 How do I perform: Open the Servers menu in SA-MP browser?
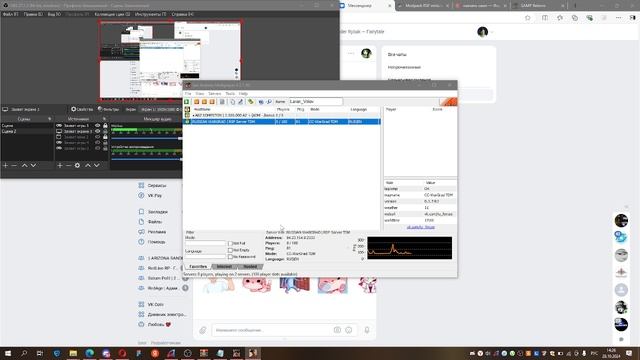coord(215,94)
